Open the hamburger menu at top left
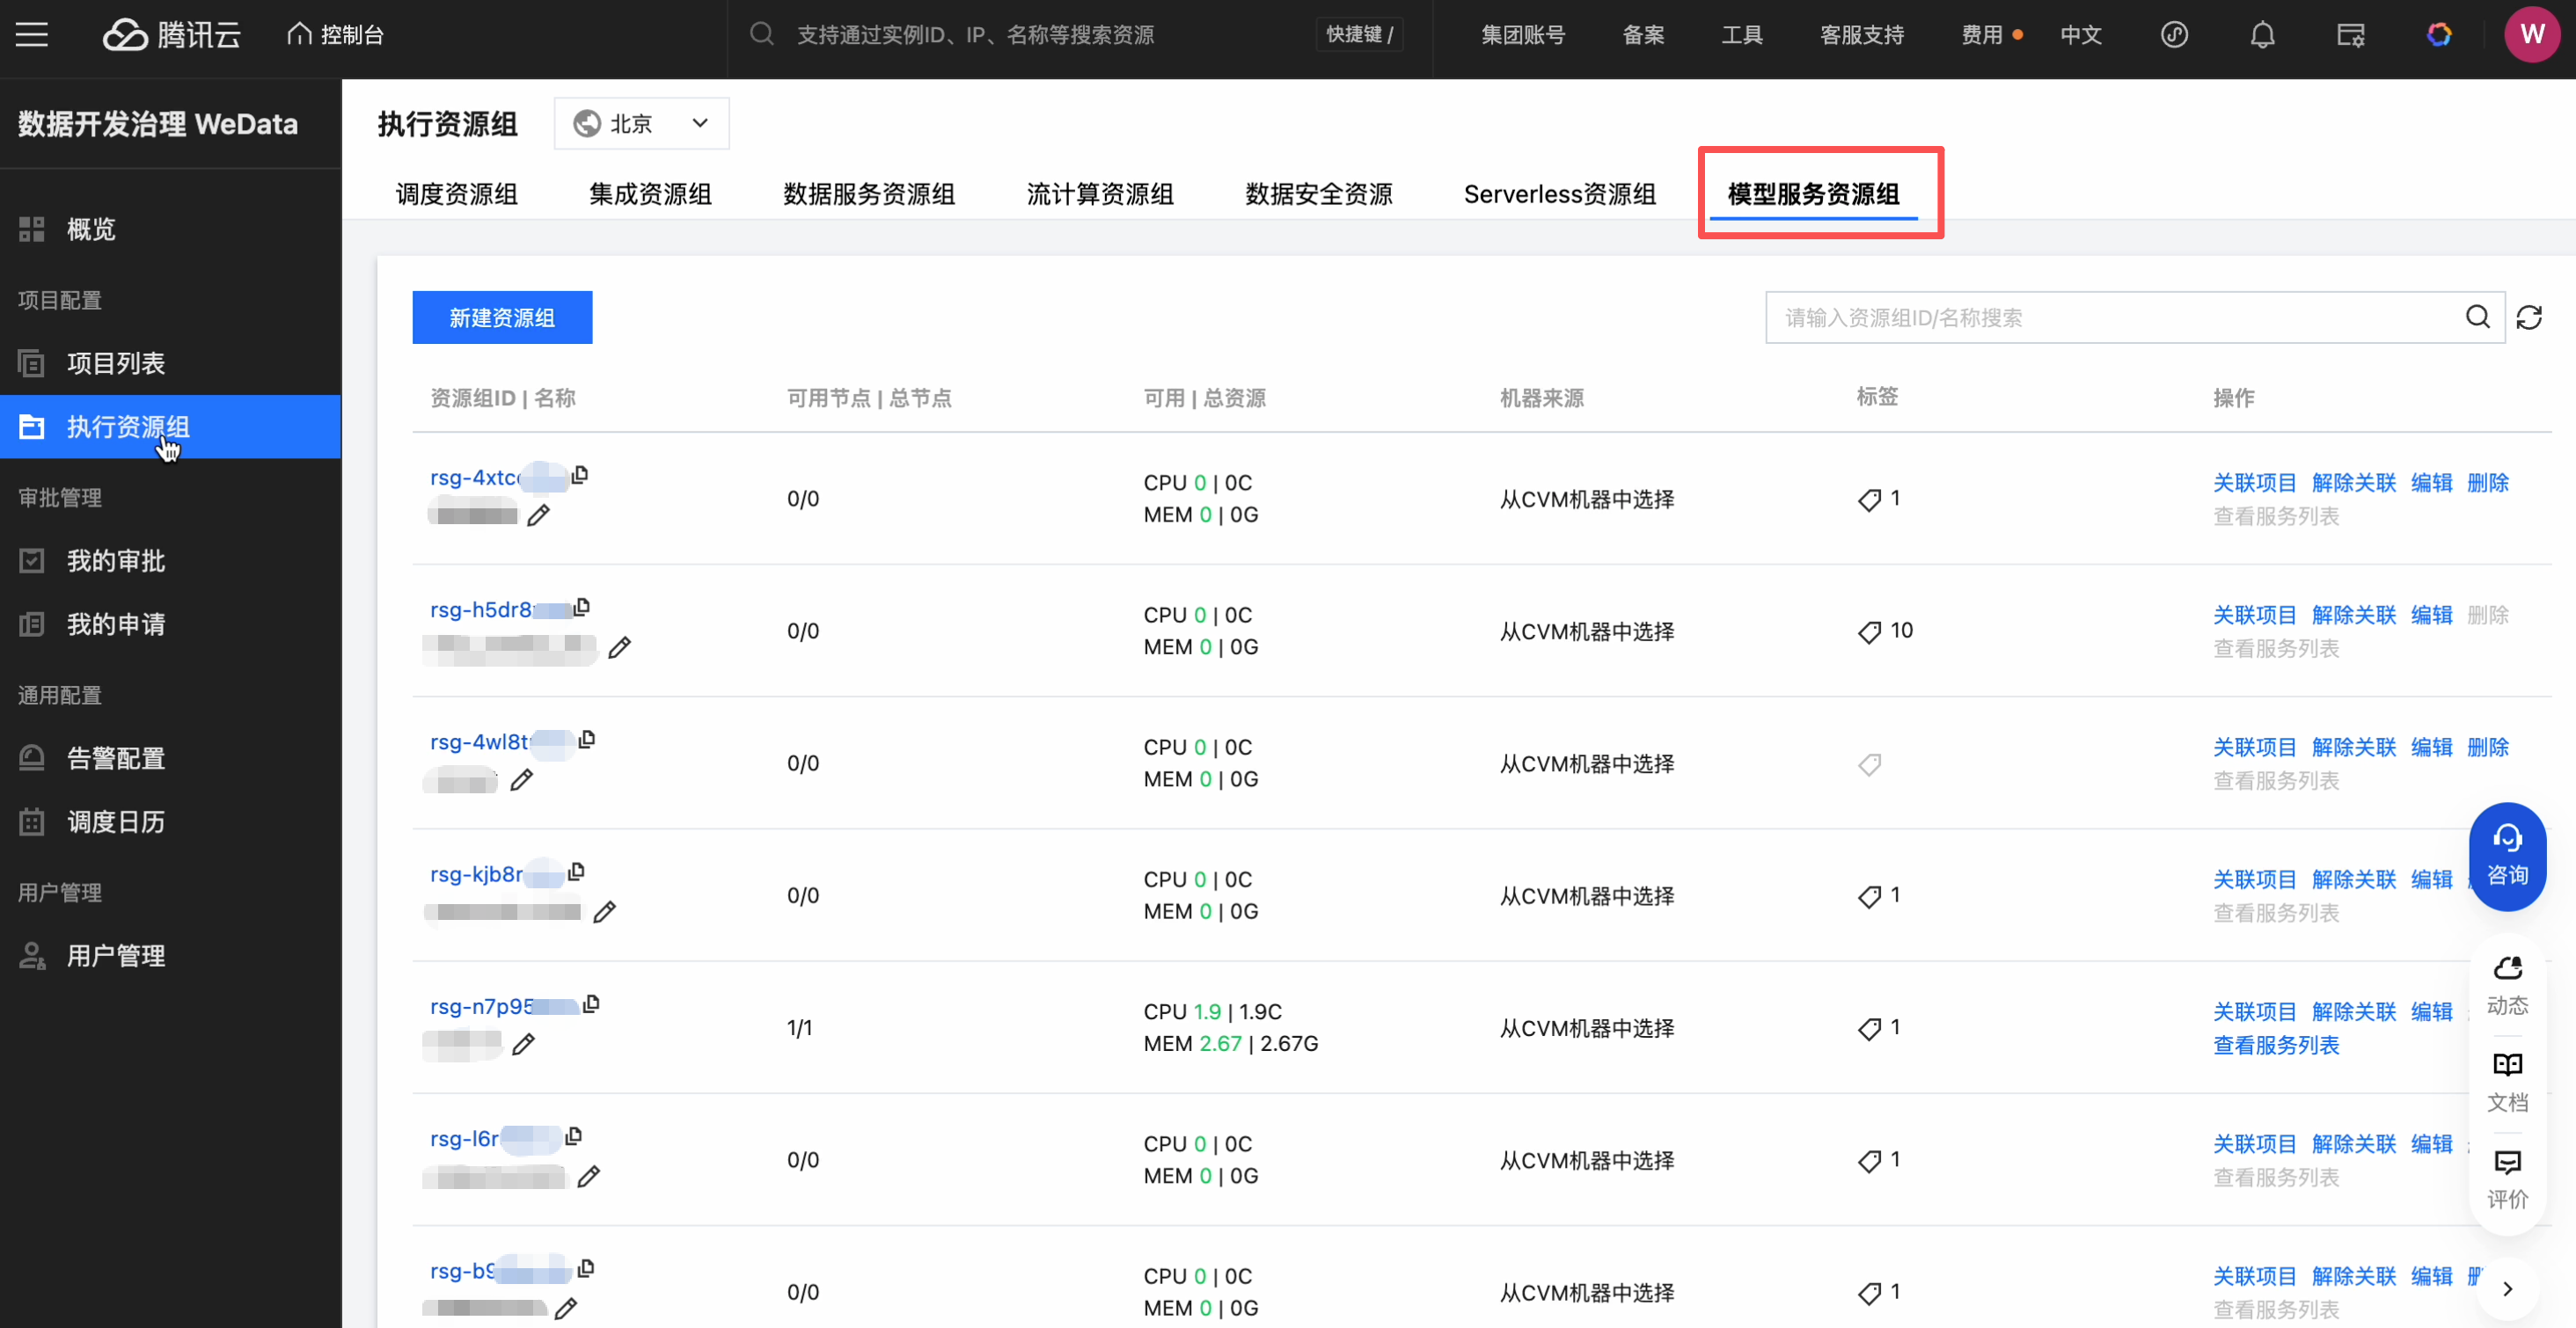 tap(32, 35)
